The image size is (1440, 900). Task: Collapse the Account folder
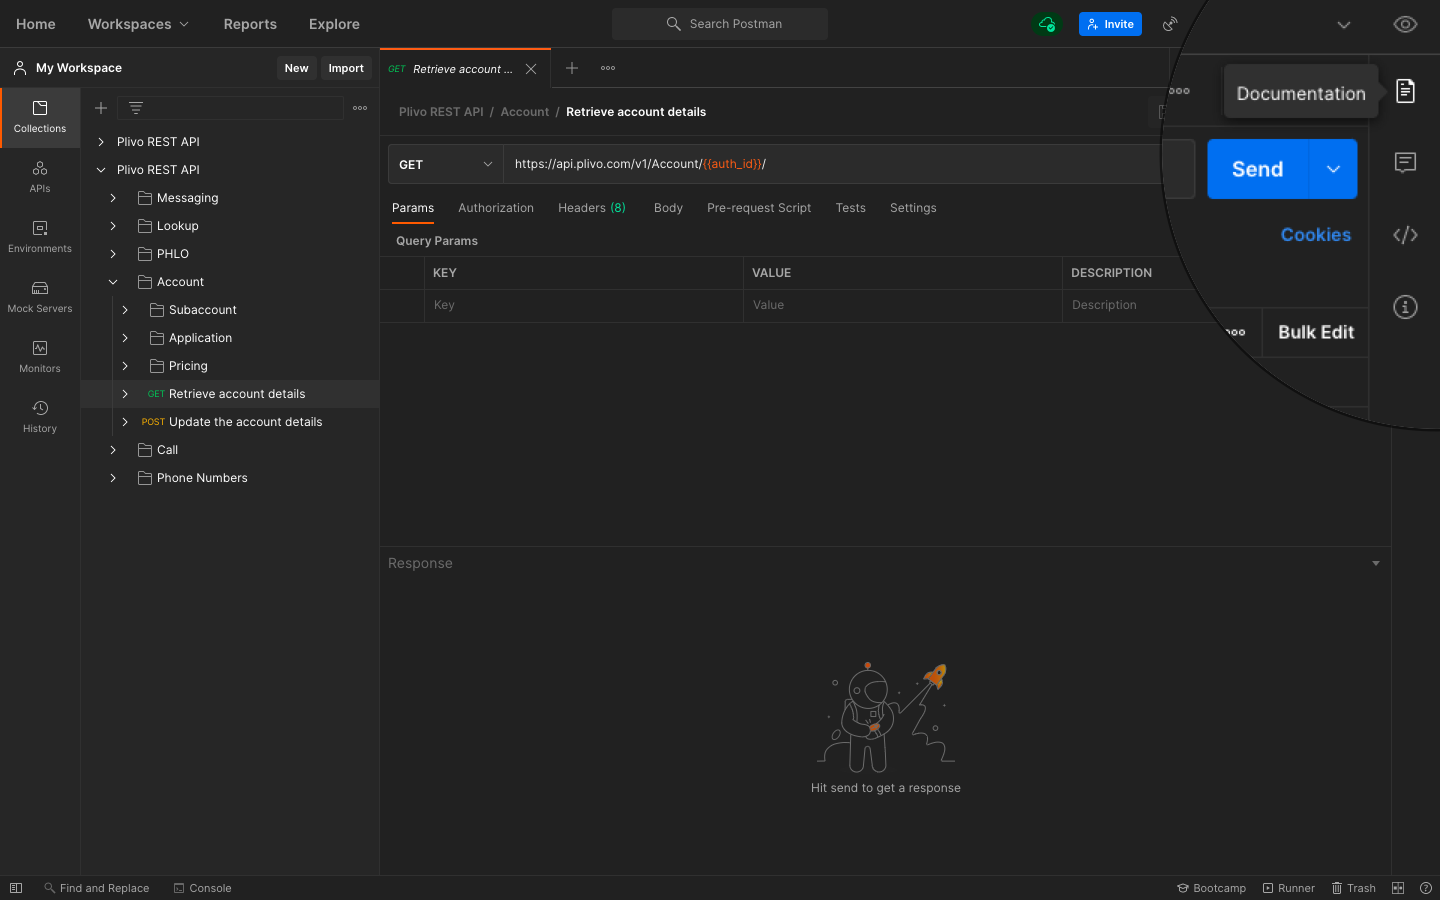pyautogui.click(x=113, y=282)
